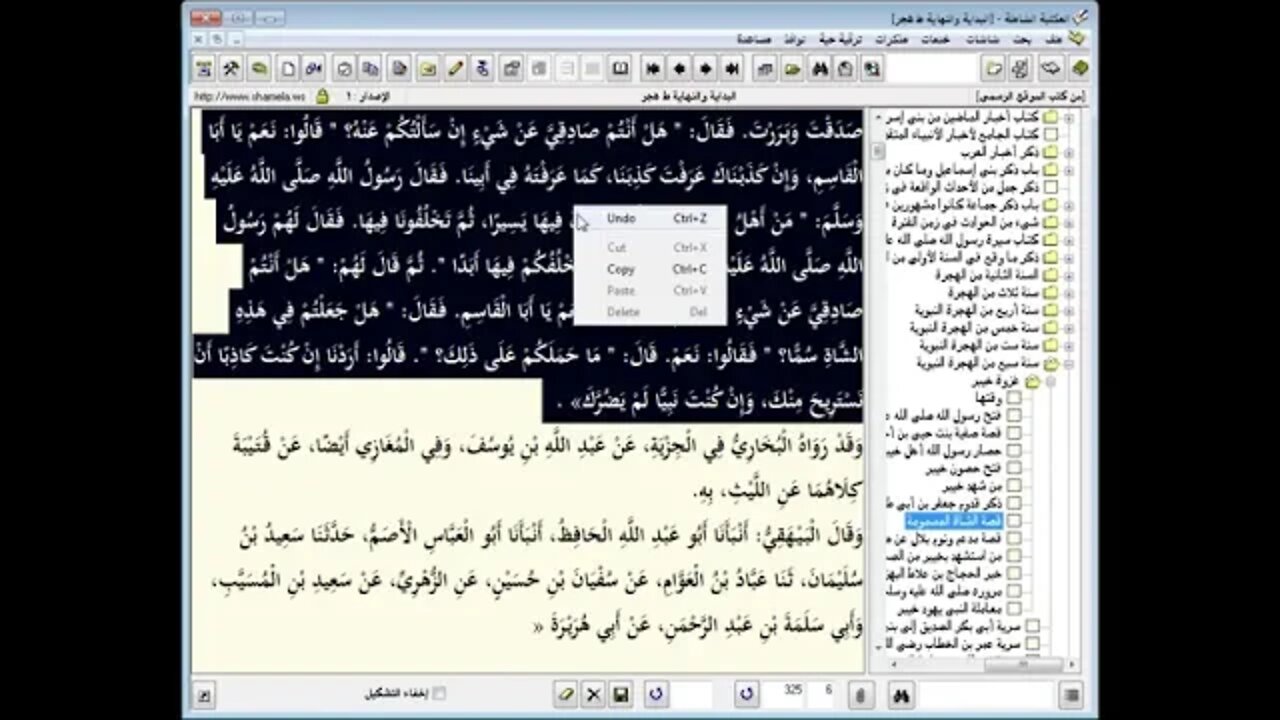Click the eraser icon in bottom bar

pos(566,694)
